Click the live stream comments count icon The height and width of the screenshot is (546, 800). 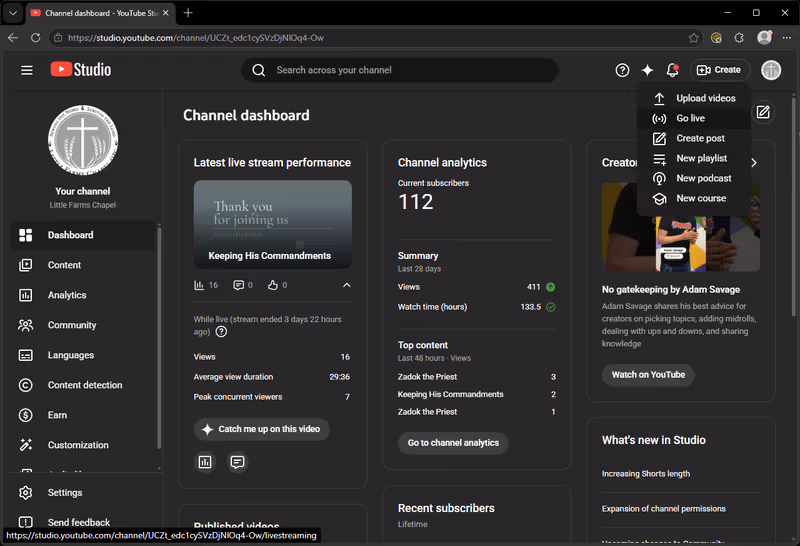pos(238,285)
